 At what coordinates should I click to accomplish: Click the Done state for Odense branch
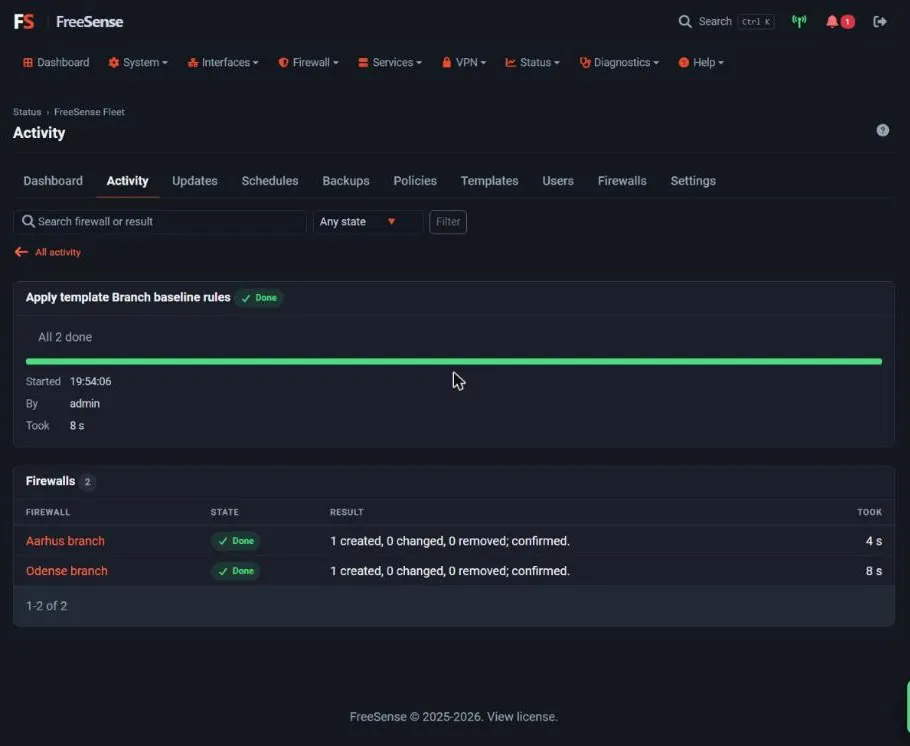[236, 571]
